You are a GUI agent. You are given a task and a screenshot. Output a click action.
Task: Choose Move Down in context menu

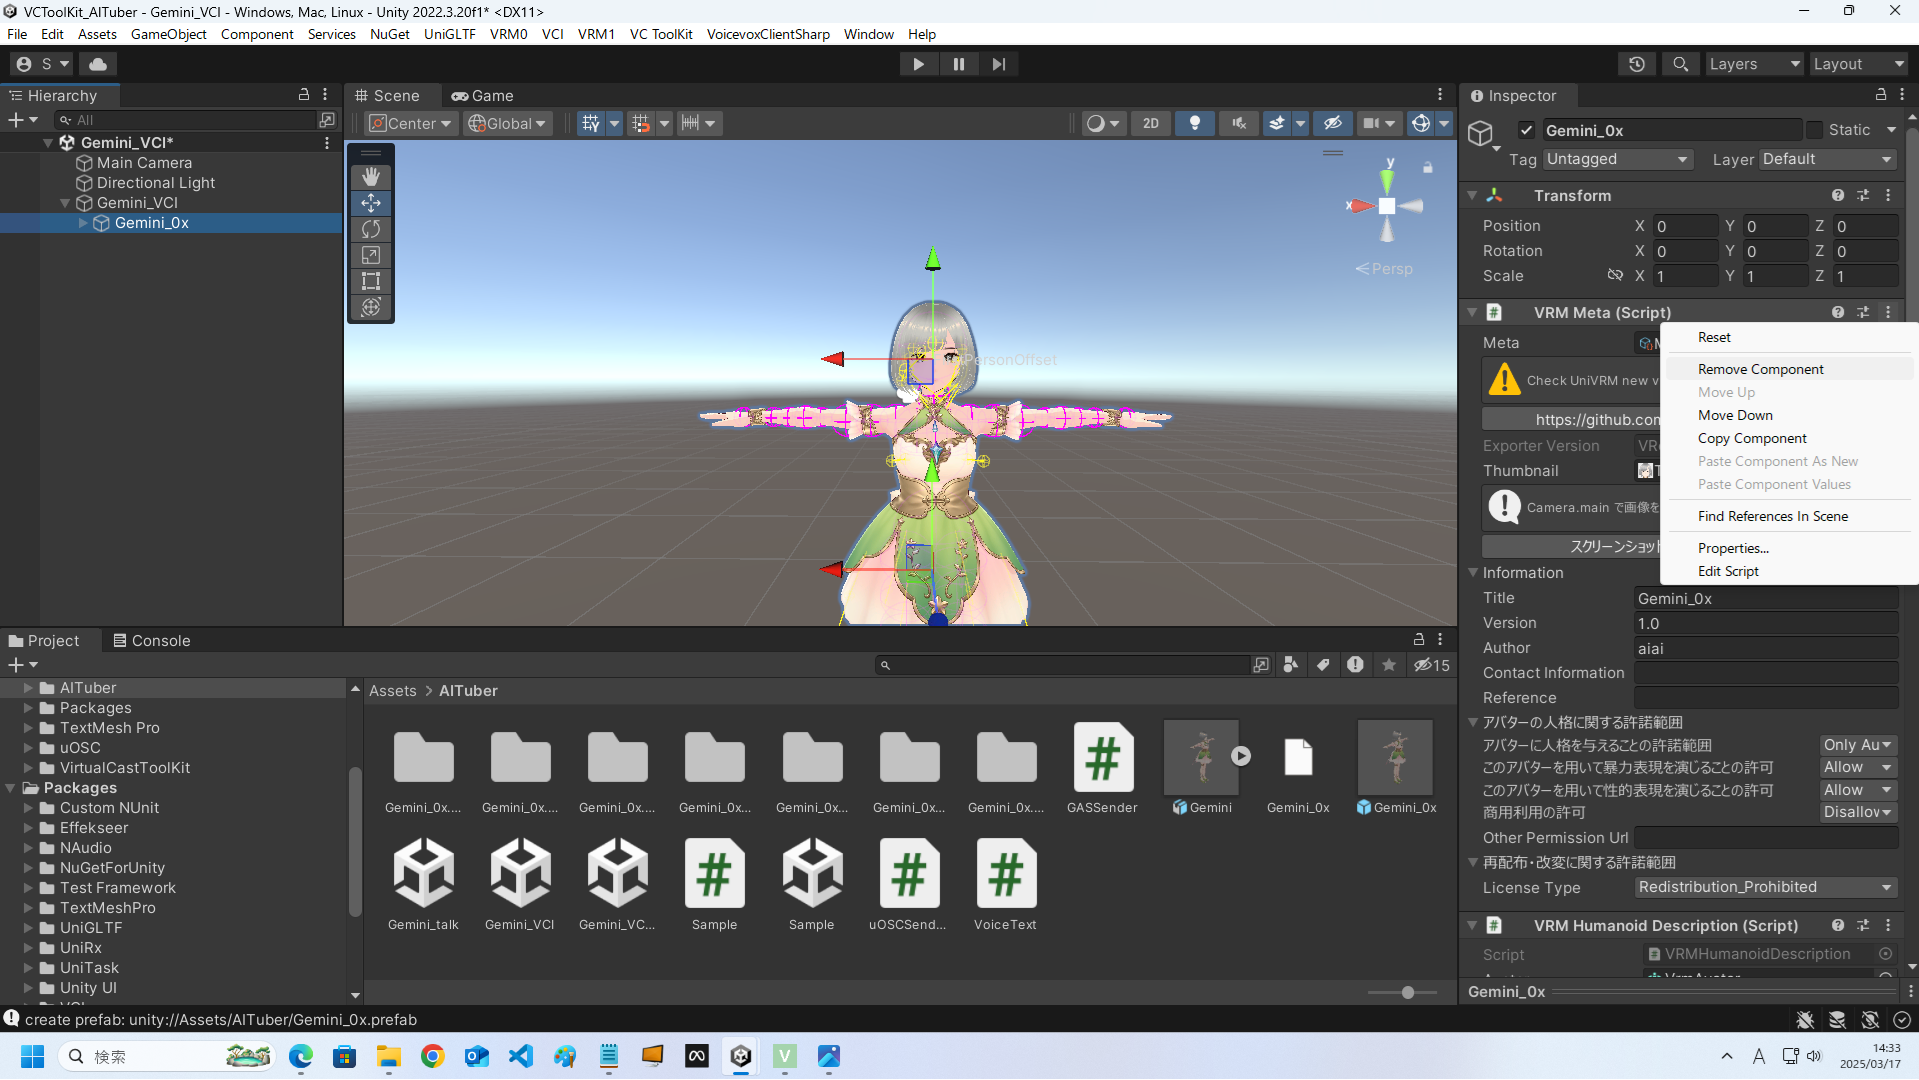click(x=1735, y=415)
